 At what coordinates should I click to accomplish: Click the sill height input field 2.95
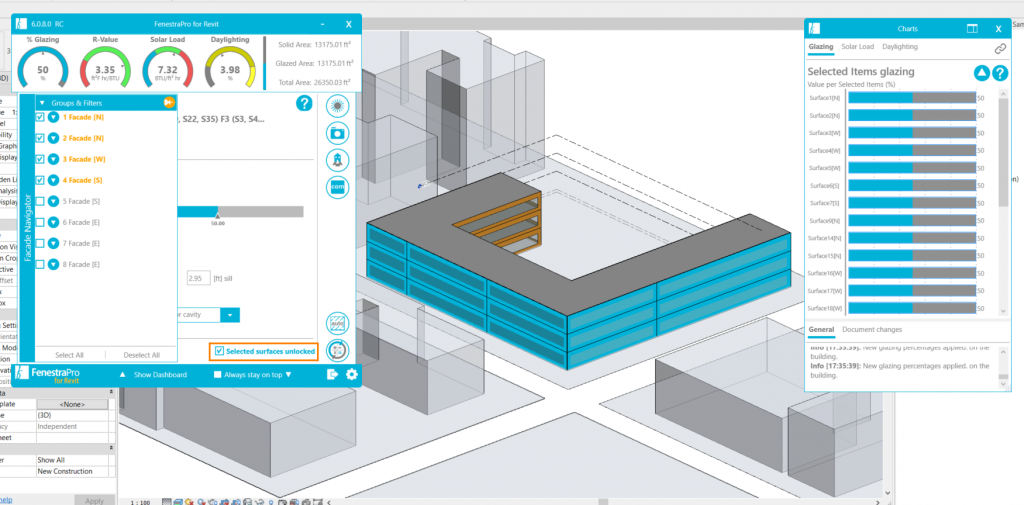198,278
